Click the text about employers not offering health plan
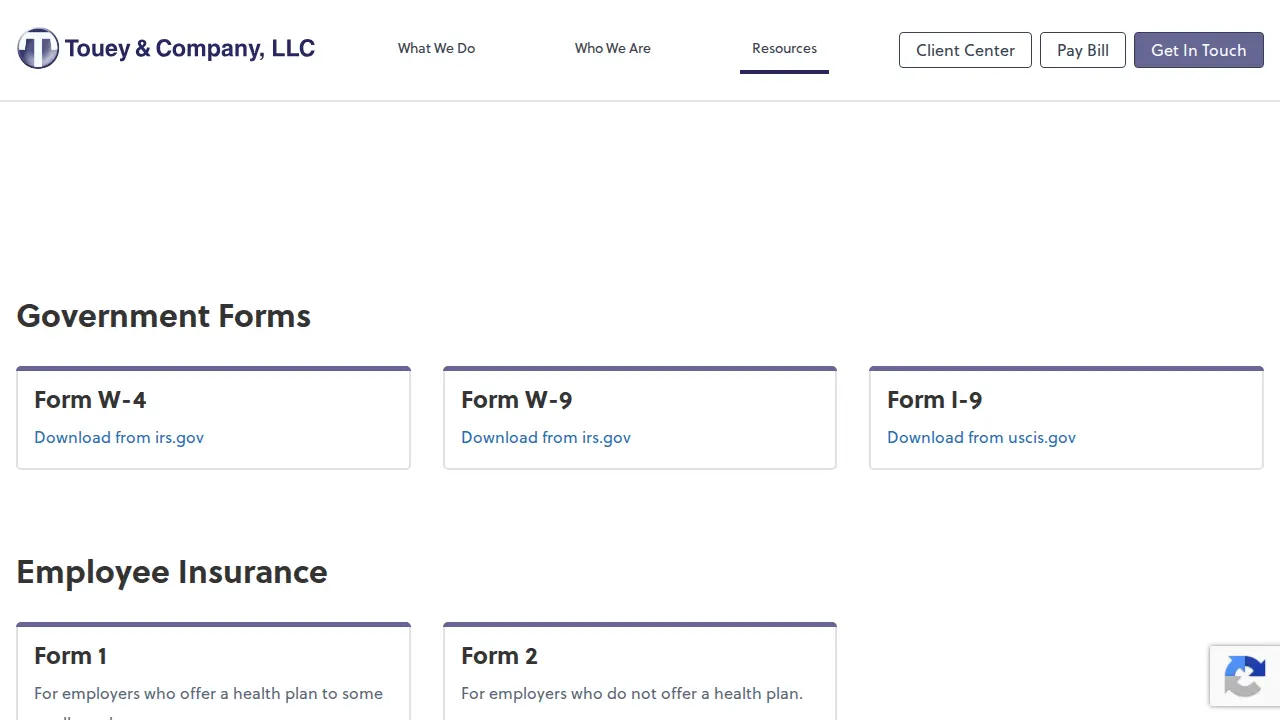Image resolution: width=1280 pixels, height=720 pixels. click(x=632, y=693)
